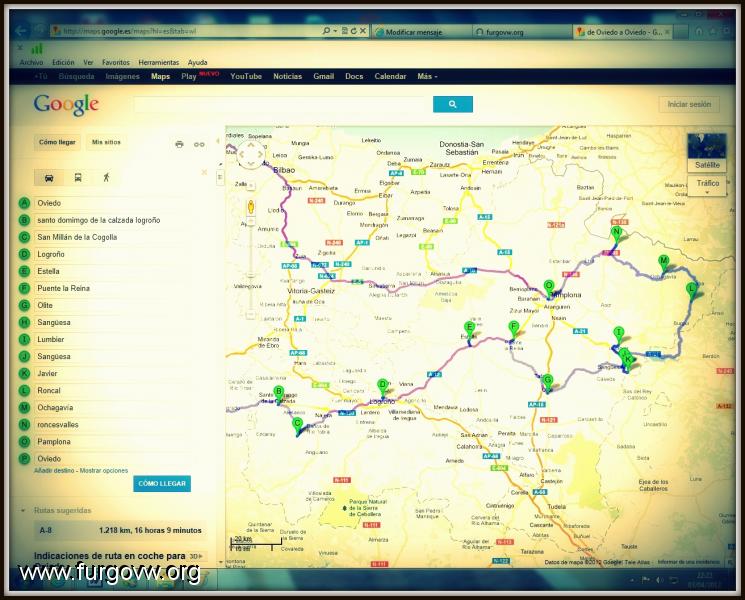Click green marker D next to Logroño field

24,255
